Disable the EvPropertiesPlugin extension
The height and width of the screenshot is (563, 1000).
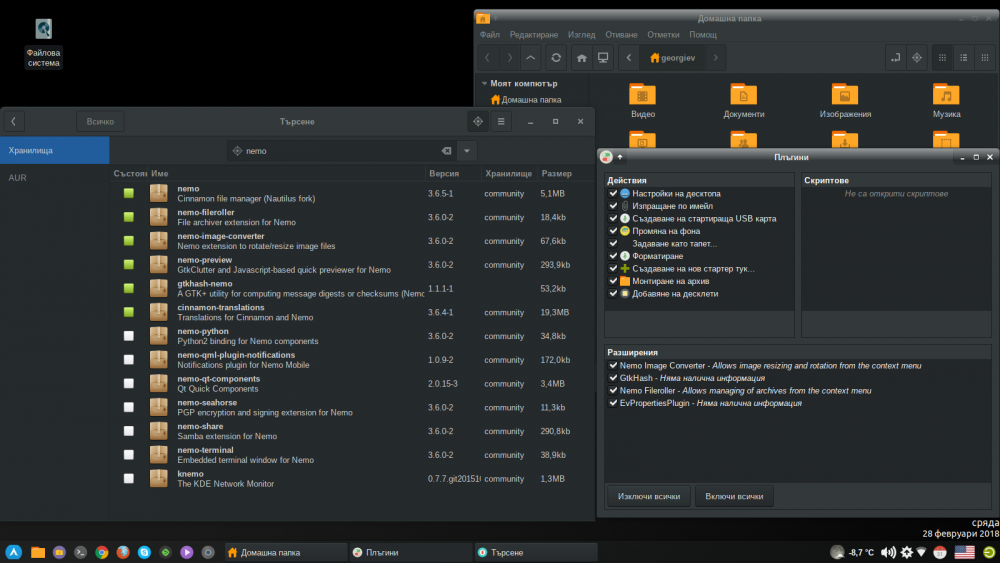(614, 403)
